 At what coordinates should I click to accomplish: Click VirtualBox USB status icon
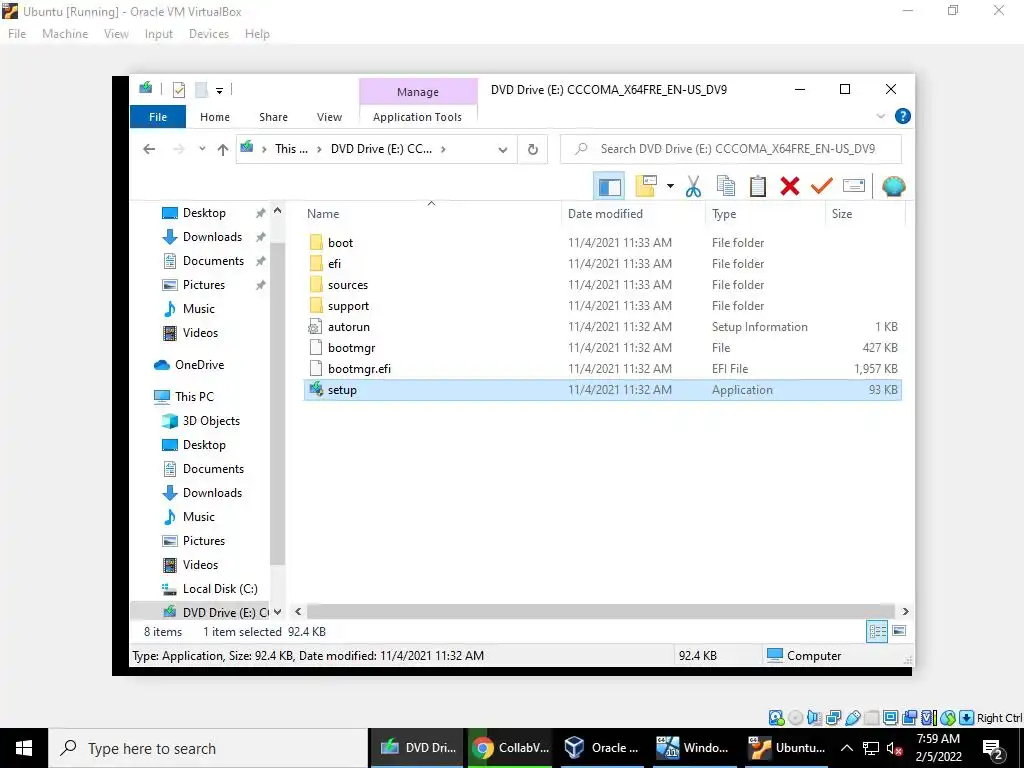tap(852, 718)
